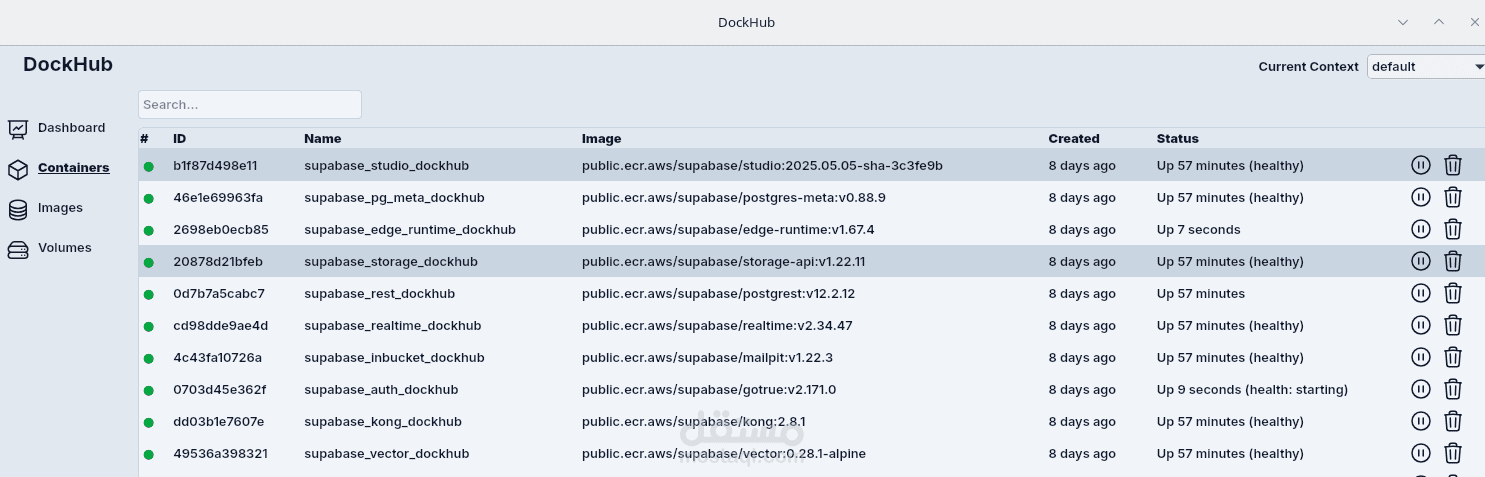Pause the supabase_edge_runtime_dockhub container

tap(1421, 229)
